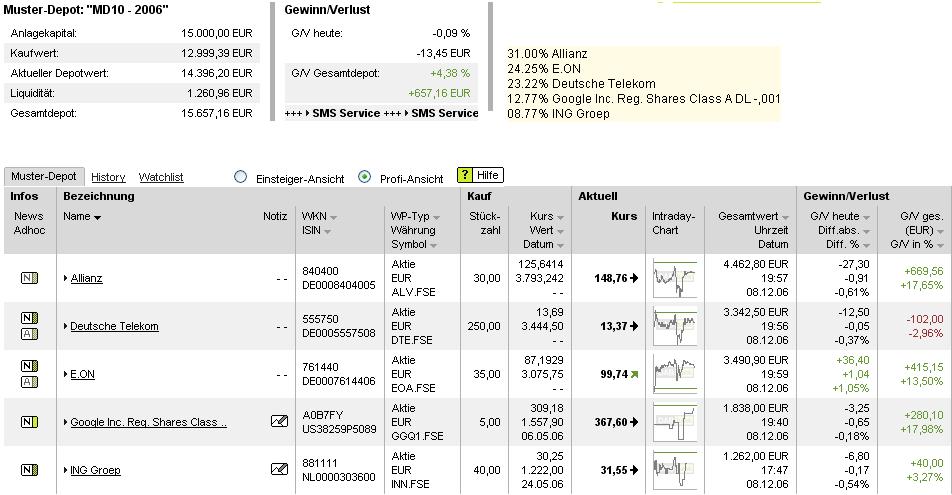Open Allianz intraday chart thumbnail
The image size is (952, 495).
(675, 278)
